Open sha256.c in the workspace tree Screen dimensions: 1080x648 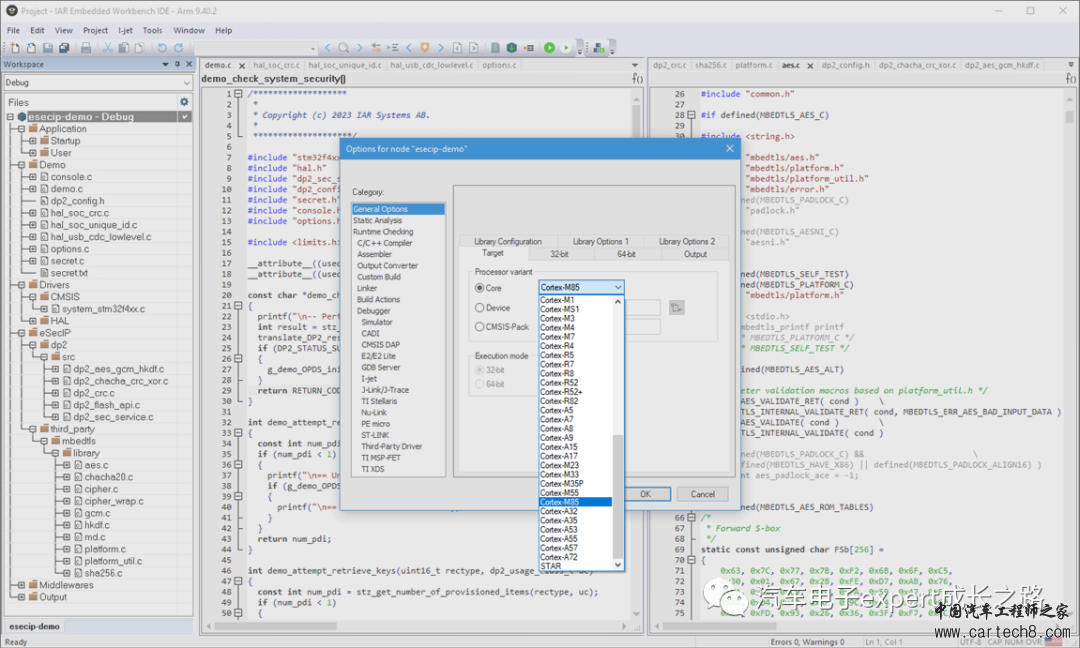tap(103, 573)
